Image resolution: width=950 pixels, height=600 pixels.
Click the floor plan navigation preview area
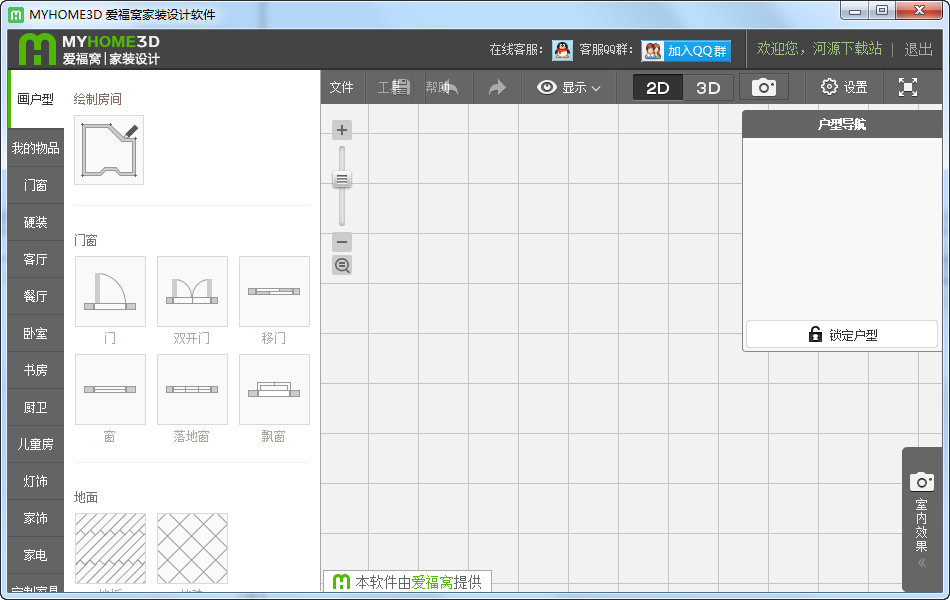click(842, 228)
